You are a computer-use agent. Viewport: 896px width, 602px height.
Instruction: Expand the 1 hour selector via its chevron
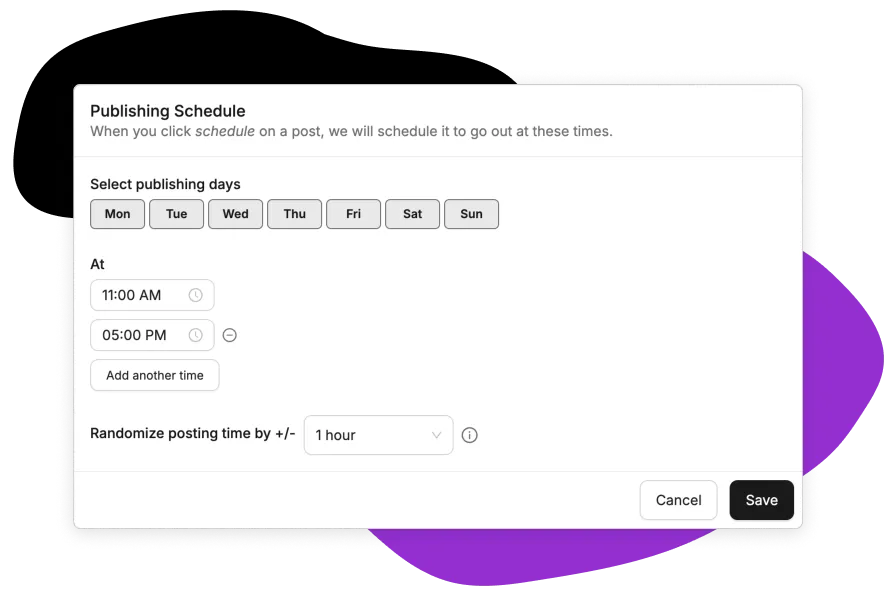[x=436, y=435]
